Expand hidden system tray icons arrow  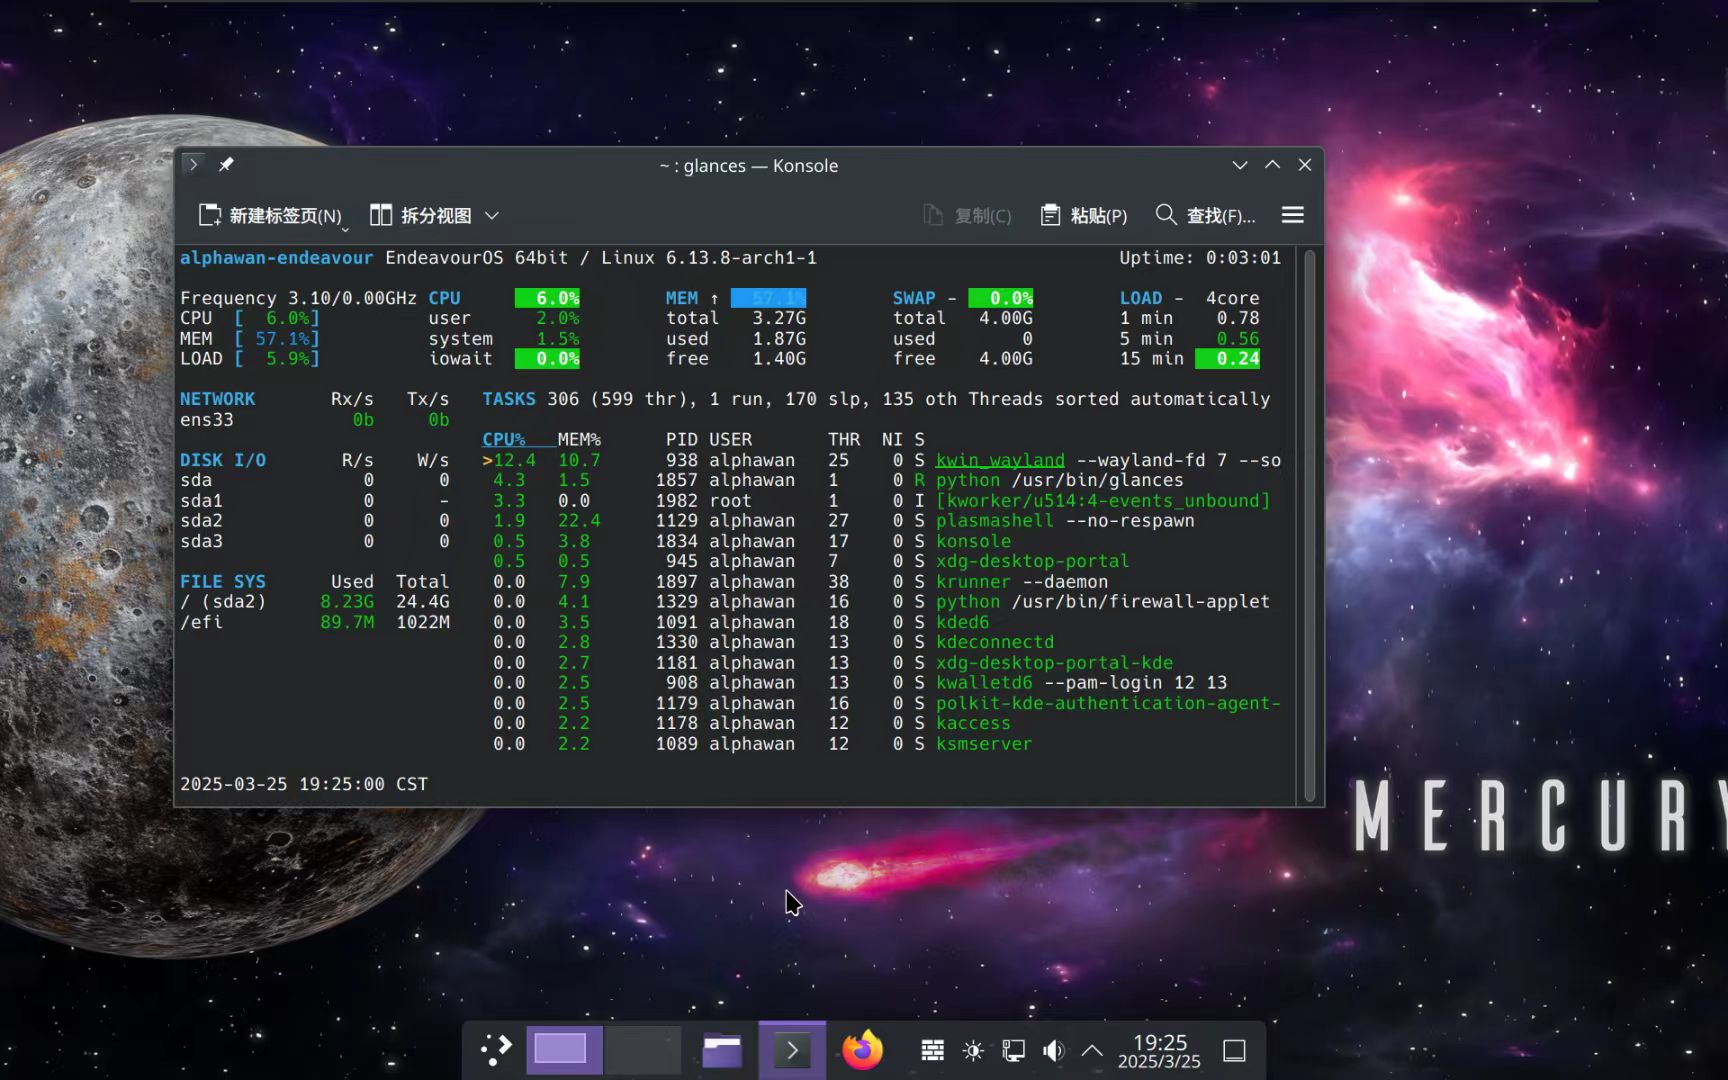(x=1092, y=1050)
